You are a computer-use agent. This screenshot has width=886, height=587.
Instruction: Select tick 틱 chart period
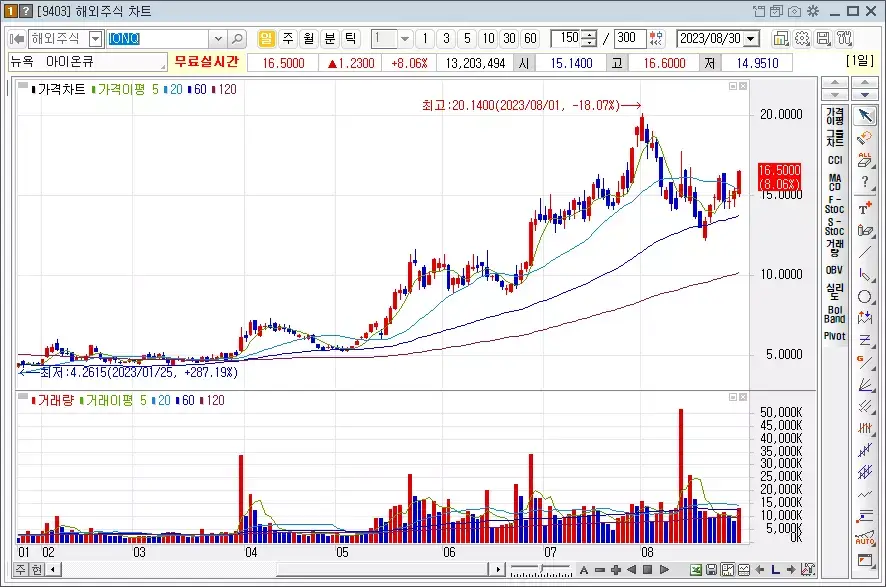tap(350, 38)
